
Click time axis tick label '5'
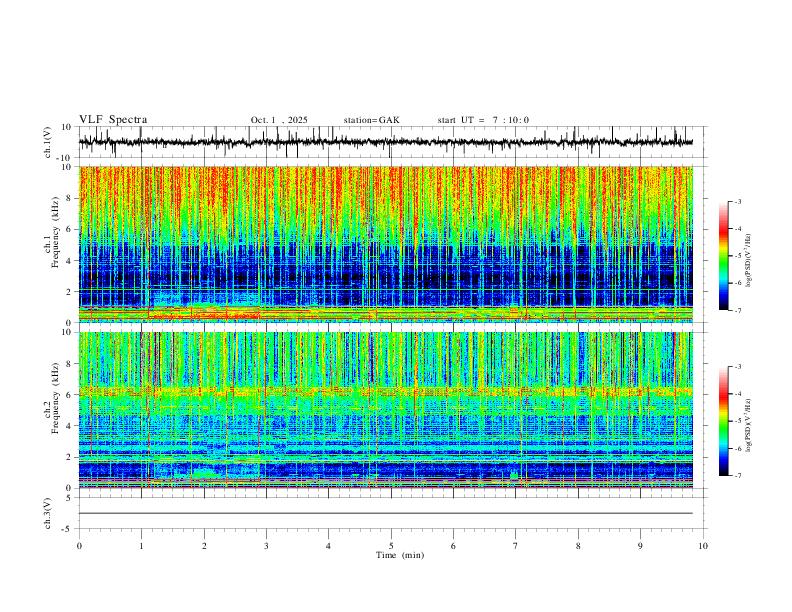391,546
